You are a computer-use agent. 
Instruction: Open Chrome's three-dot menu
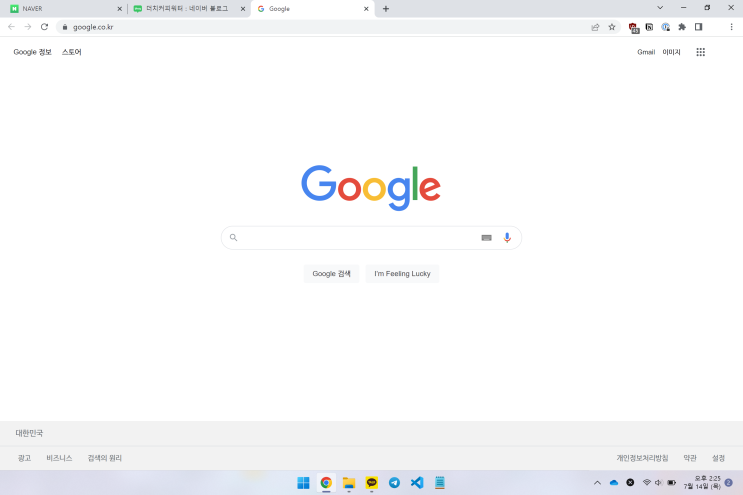[731, 27]
